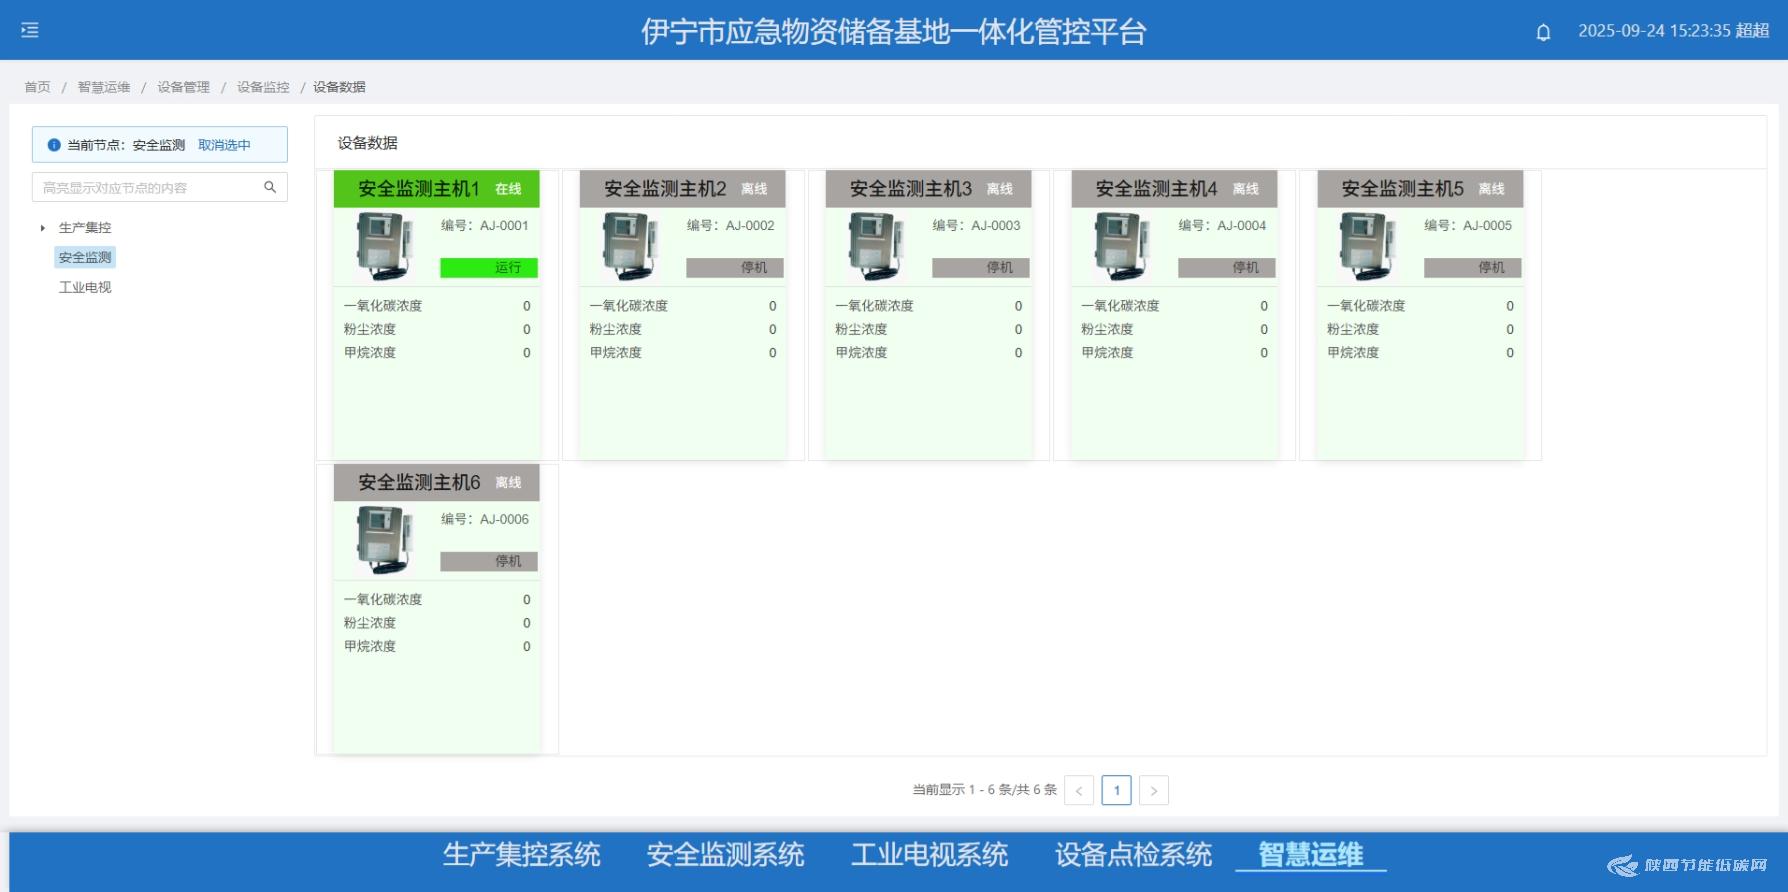The height and width of the screenshot is (892, 1788).
Task: Select 安全监测 tree node
Action: click(85, 257)
